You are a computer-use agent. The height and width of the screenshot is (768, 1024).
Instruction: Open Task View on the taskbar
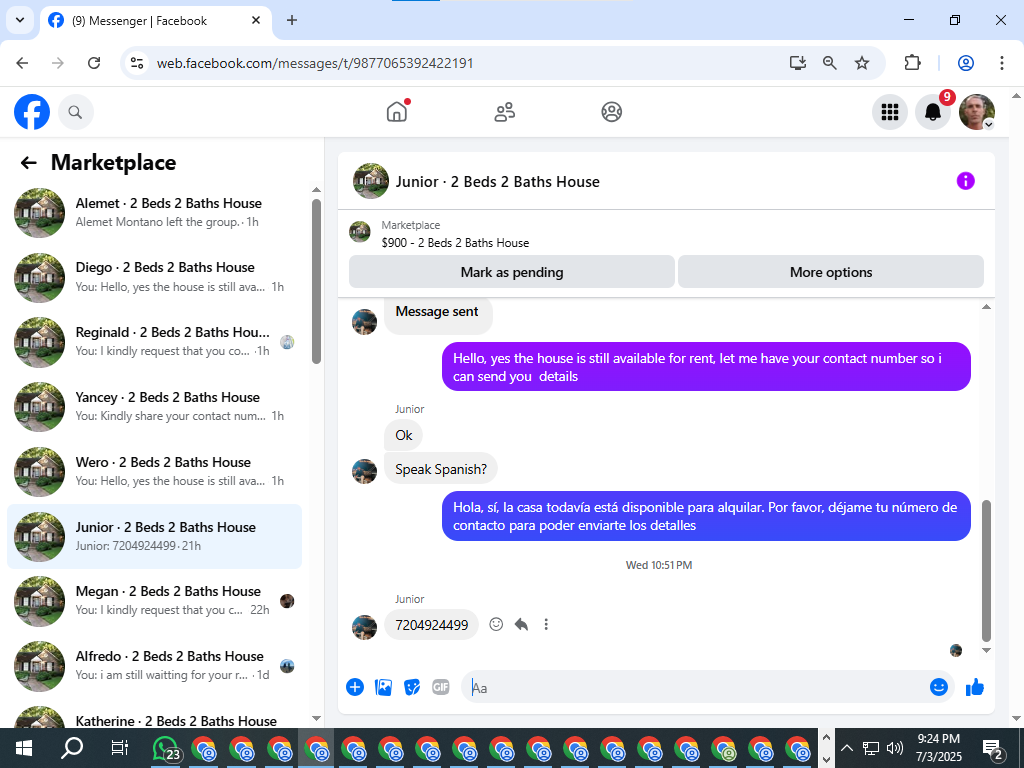pyautogui.click(x=120, y=748)
